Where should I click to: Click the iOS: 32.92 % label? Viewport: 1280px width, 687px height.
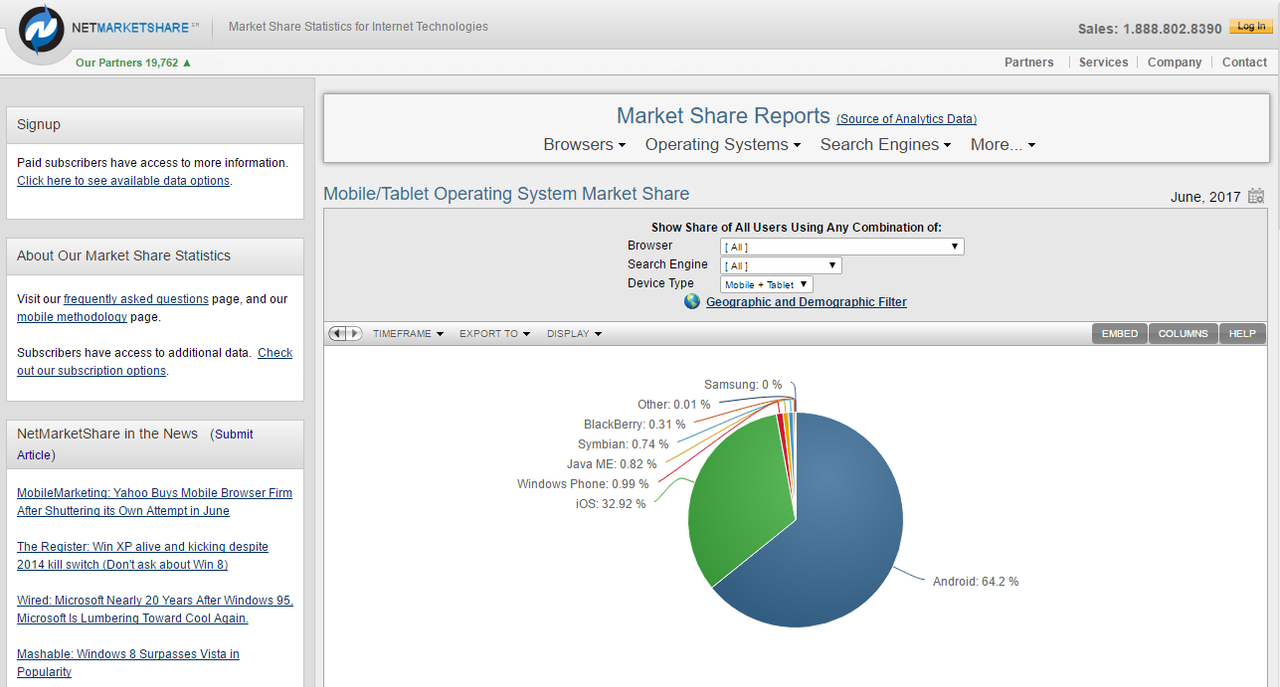click(x=610, y=504)
